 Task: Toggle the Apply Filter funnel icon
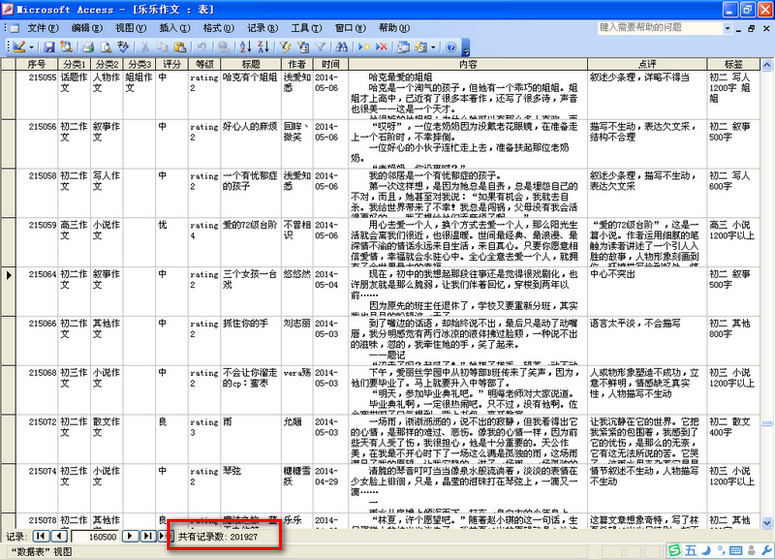(320, 47)
